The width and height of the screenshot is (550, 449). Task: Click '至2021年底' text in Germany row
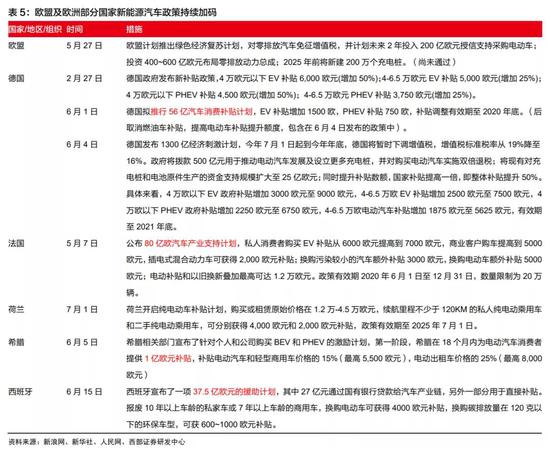(152, 227)
